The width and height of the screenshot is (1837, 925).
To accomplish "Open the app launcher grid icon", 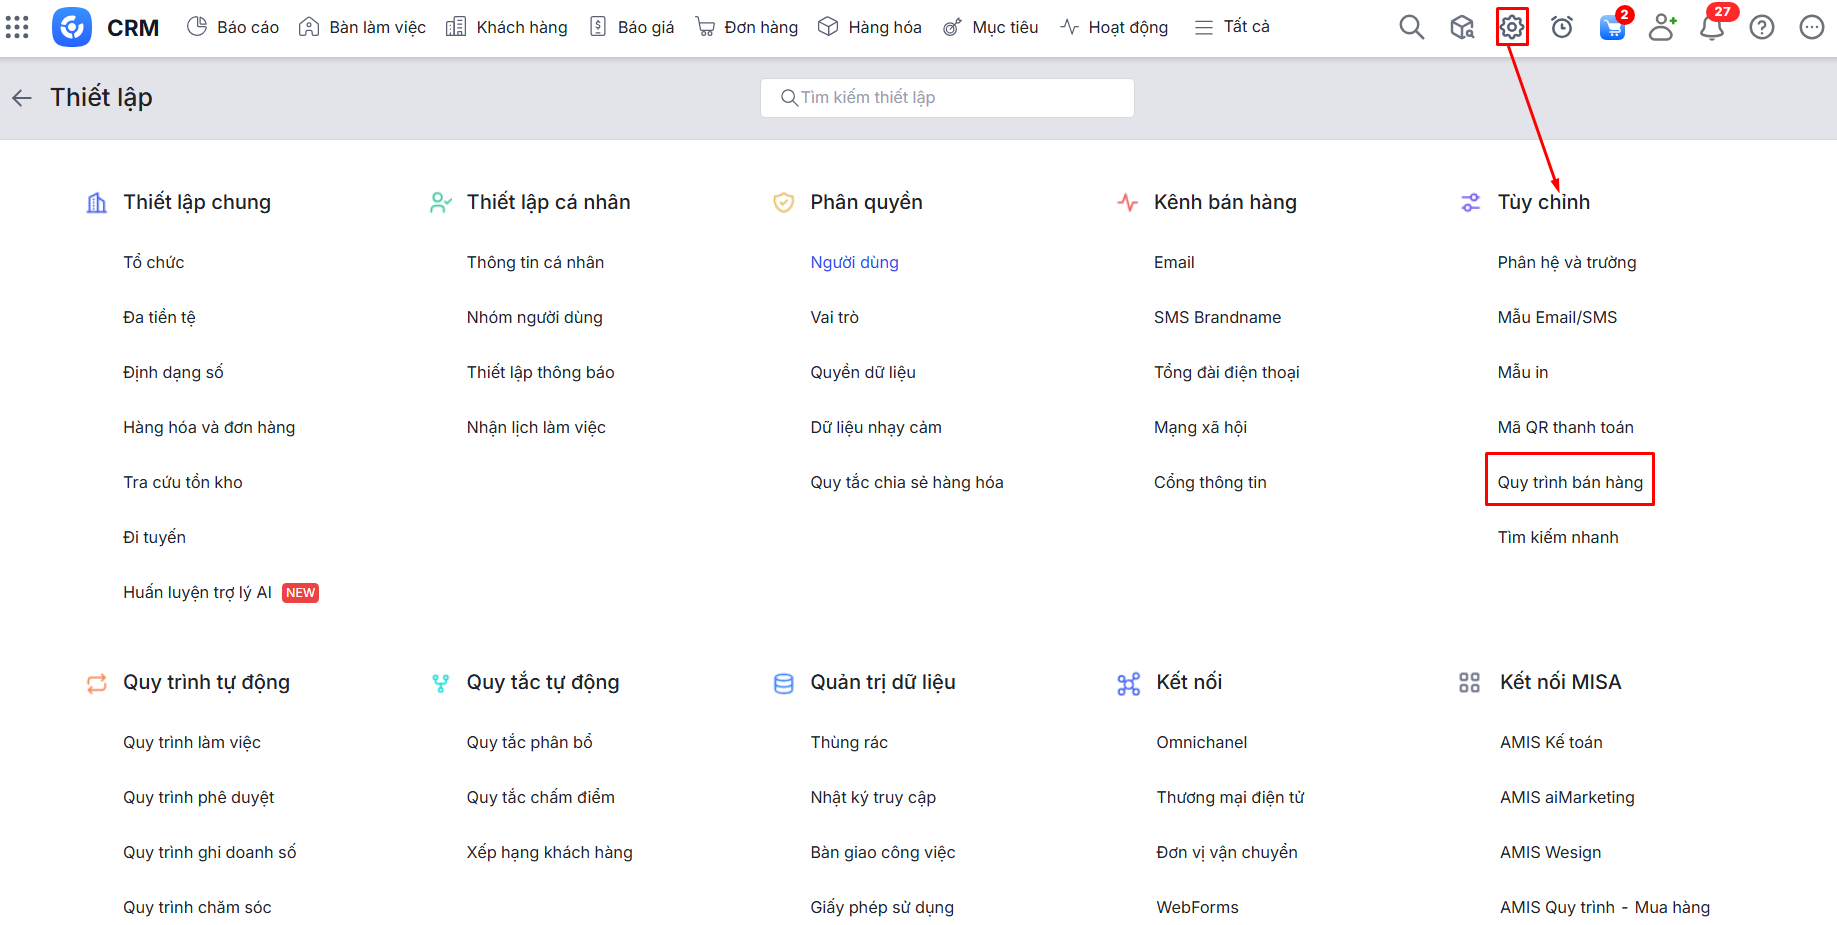I will click(x=17, y=27).
